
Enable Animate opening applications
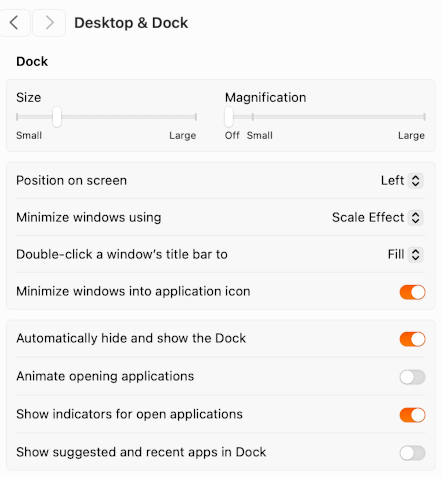pos(412,377)
